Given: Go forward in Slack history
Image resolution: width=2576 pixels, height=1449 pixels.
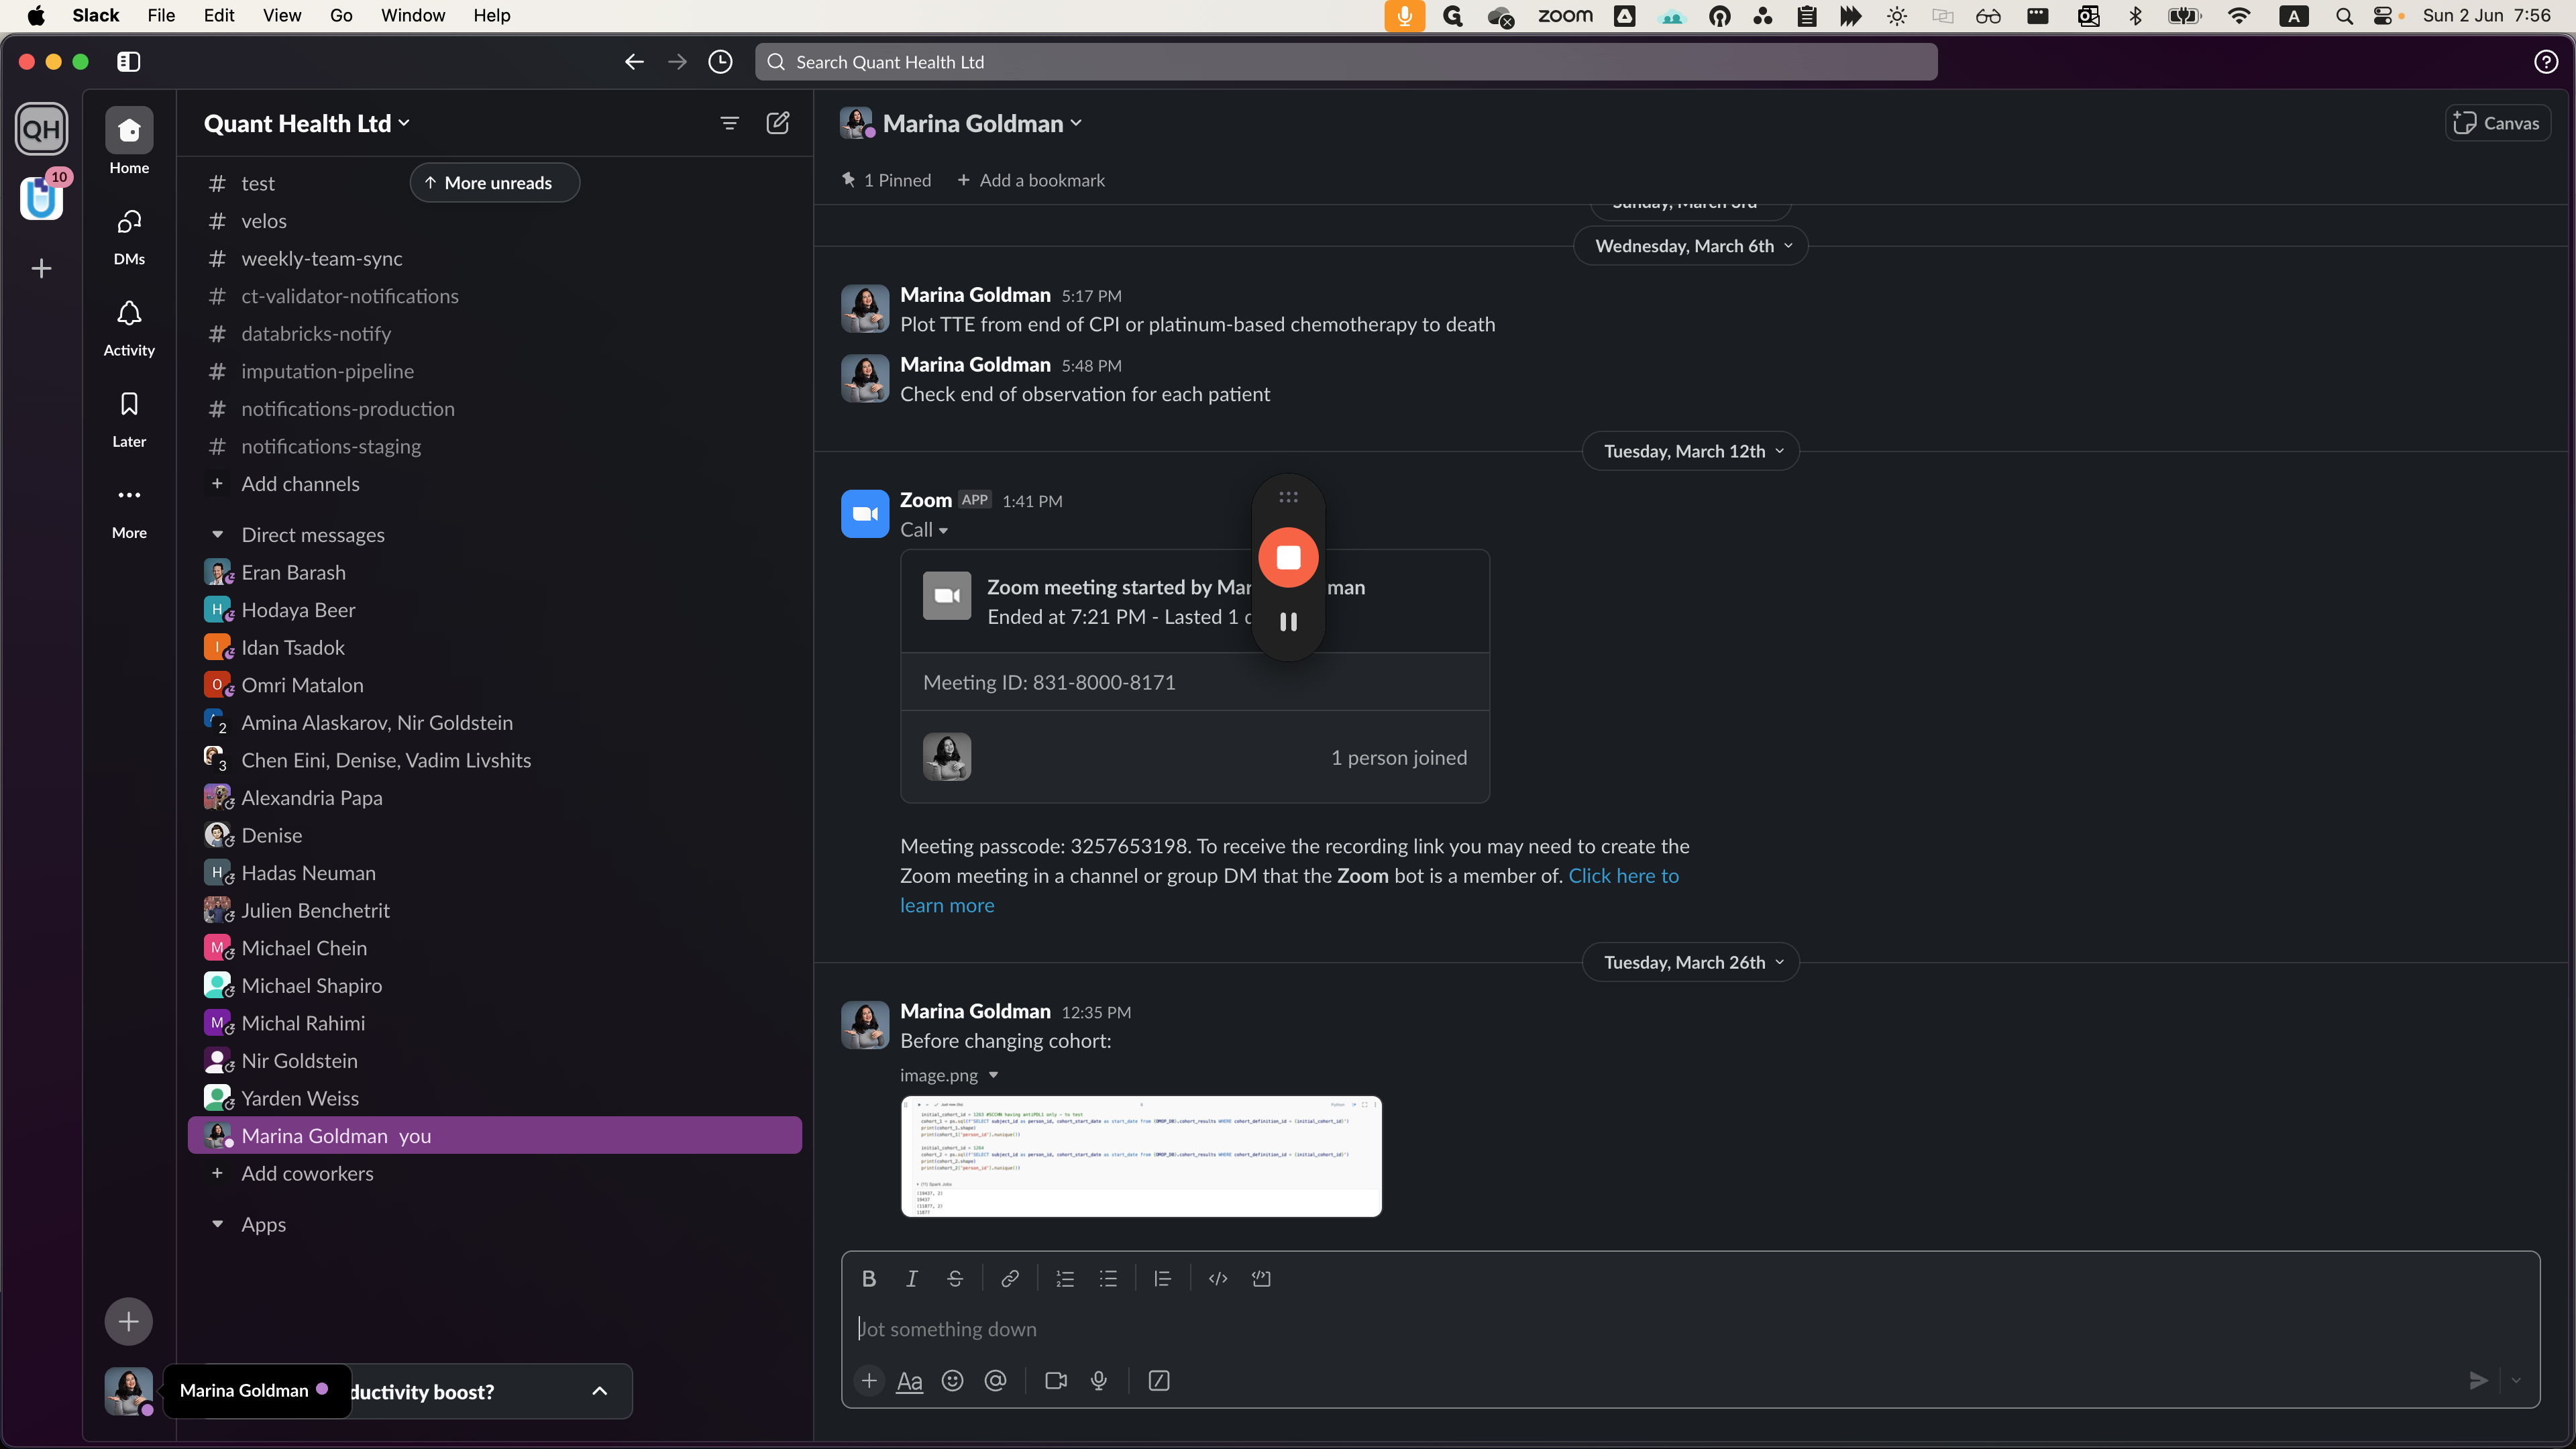Looking at the screenshot, I should (x=677, y=62).
